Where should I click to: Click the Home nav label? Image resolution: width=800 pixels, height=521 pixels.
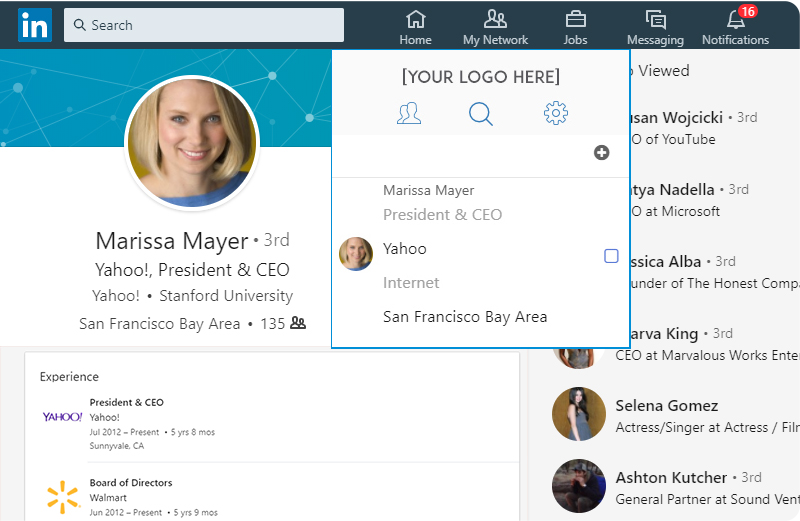415,40
